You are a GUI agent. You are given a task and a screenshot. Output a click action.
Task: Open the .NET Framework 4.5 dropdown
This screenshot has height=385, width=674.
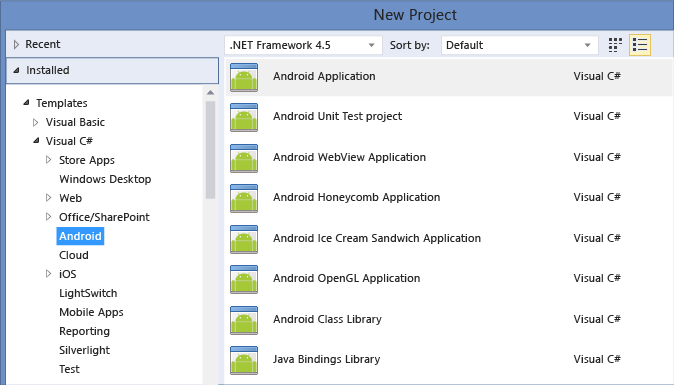[x=303, y=45]
